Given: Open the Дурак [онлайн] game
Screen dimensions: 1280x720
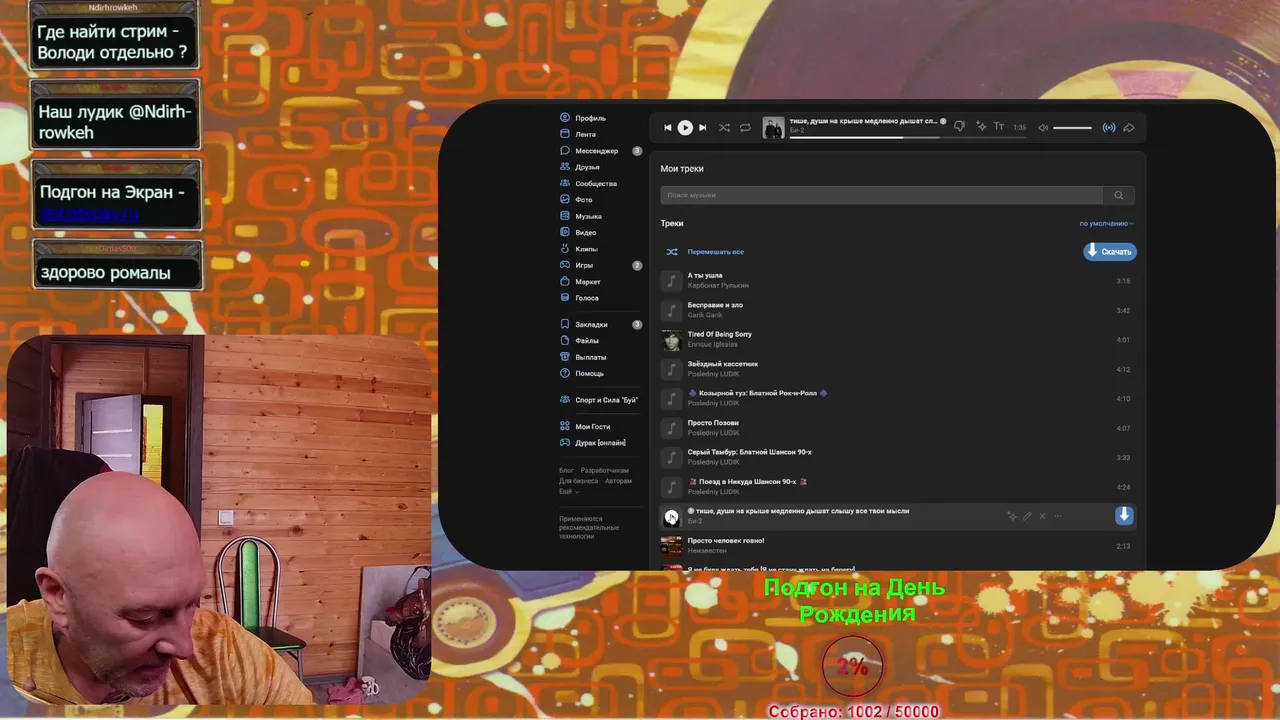Looking at the screenshot, I should coord(592,442).
